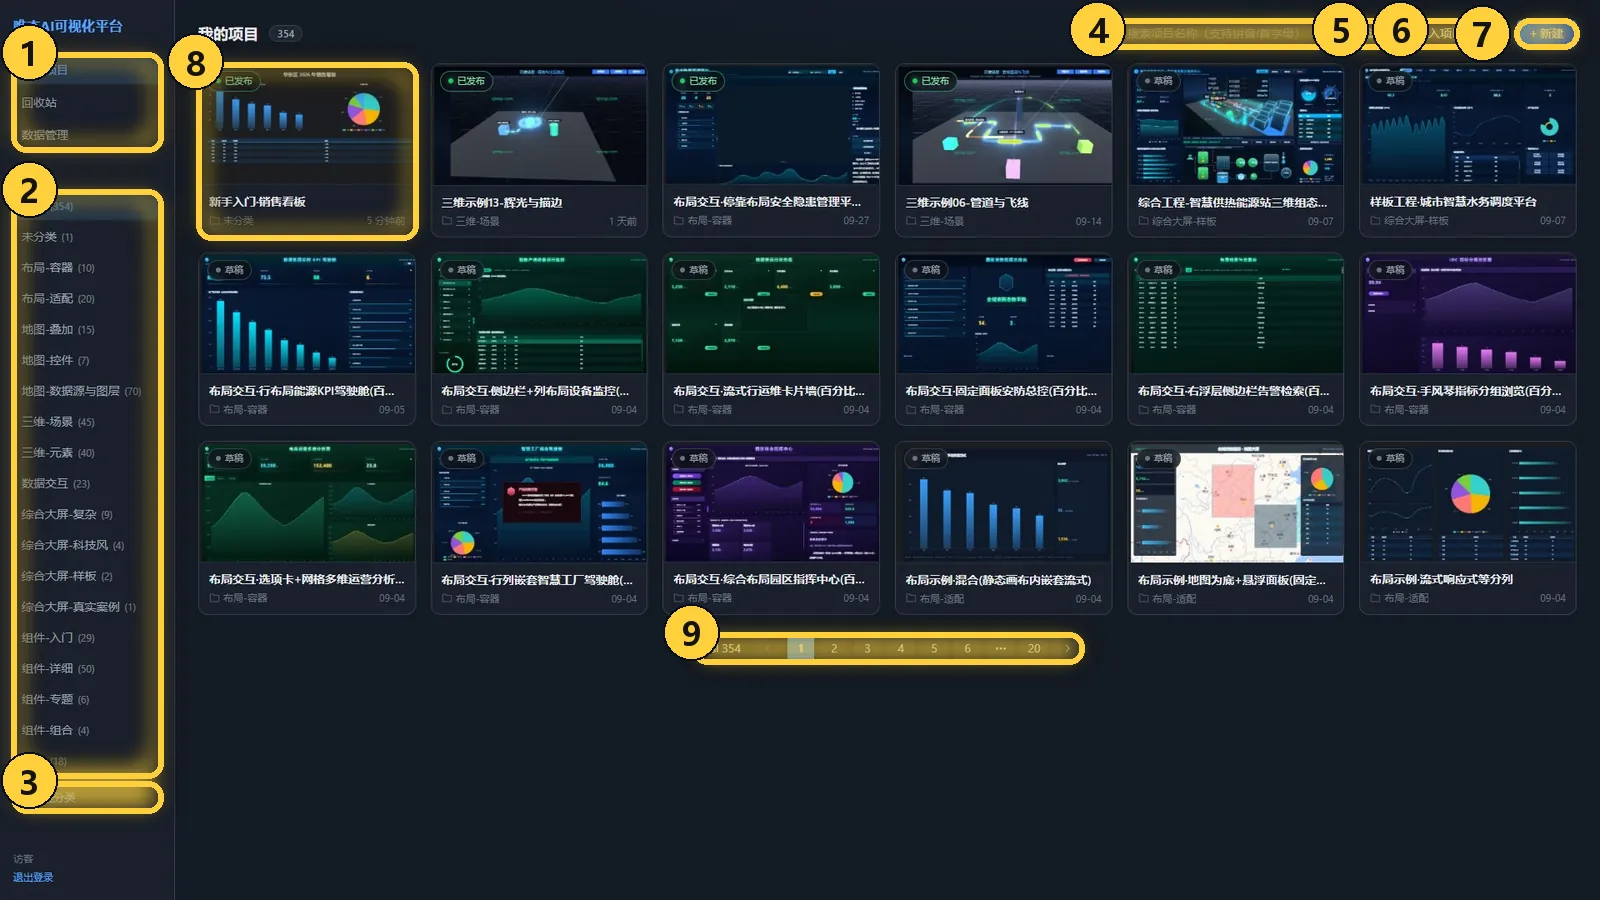Filter by the 三维-元素 category
The width and height of the screenshot is (1600, 900).
87,453
